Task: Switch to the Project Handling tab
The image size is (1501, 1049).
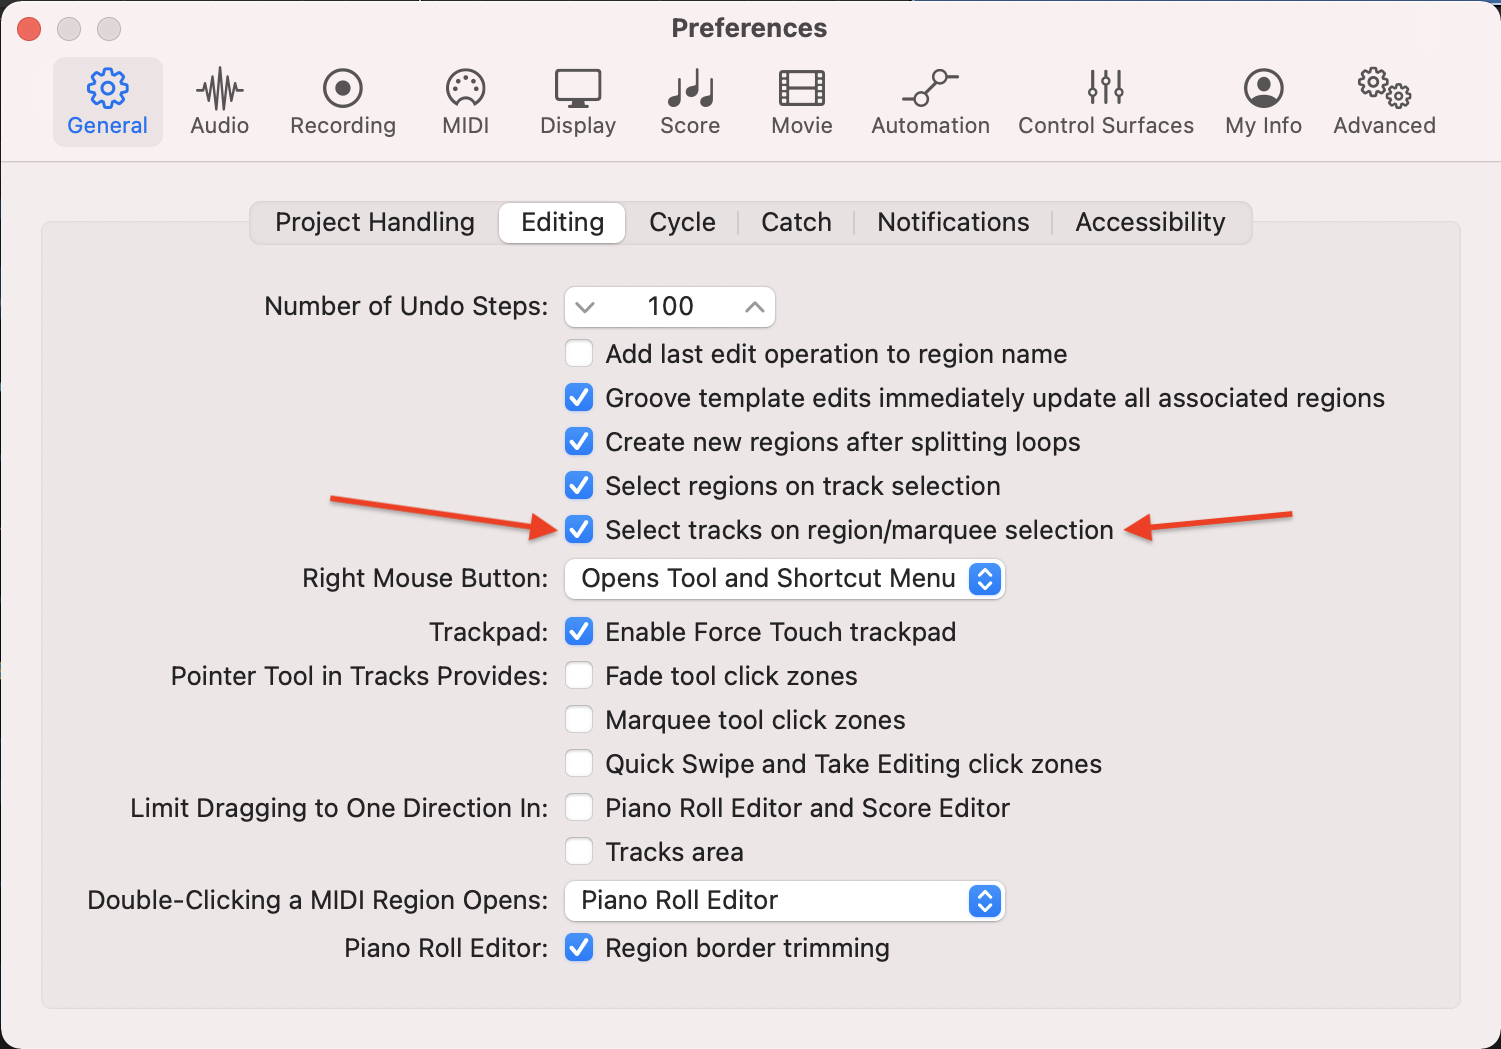Action: coord(375,222)
